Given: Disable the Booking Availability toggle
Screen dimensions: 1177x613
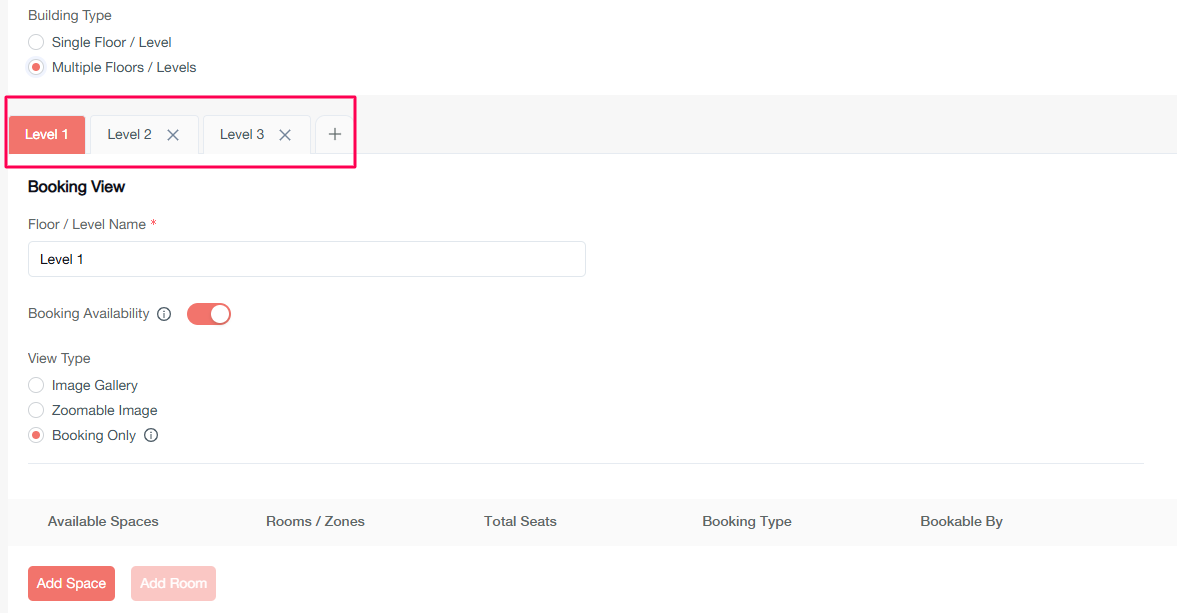Looking at the screenshot, I should click(x=209, y=314).
